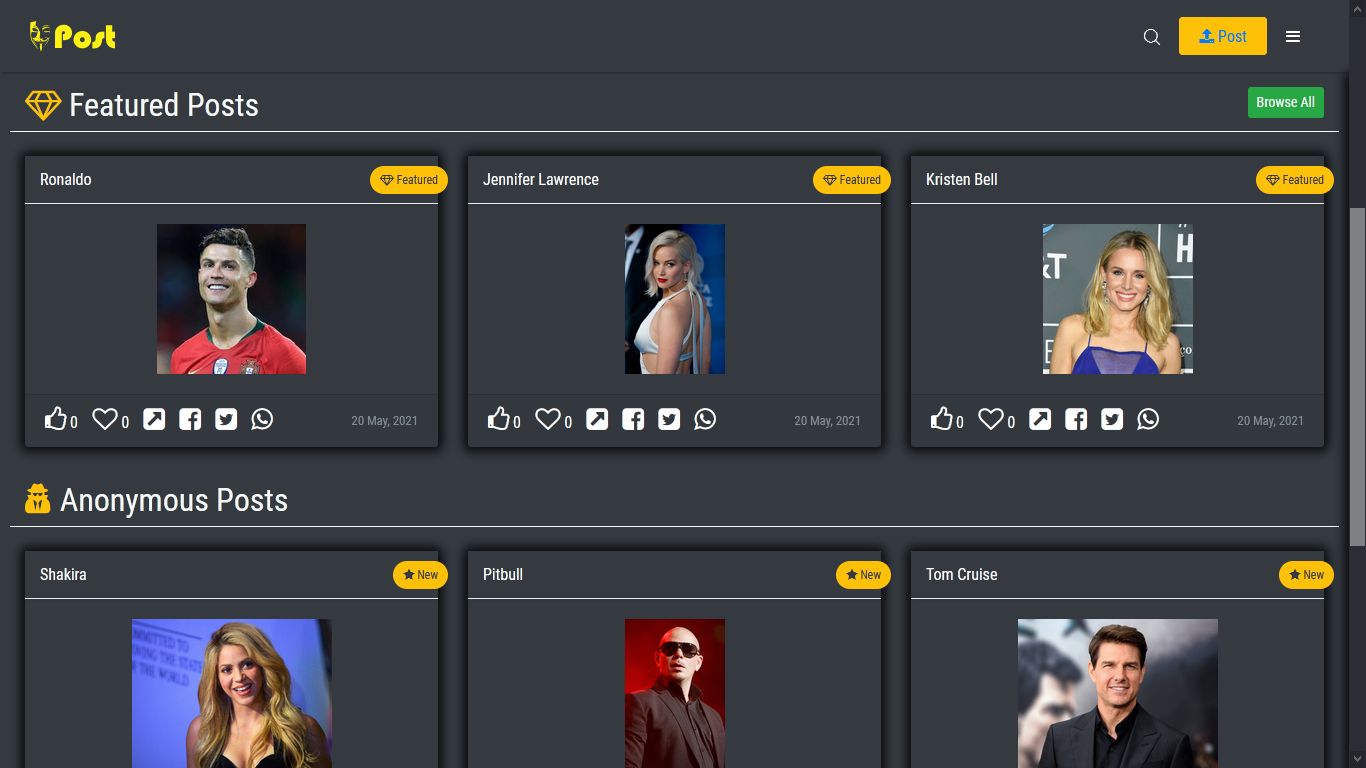Heart the Jennifer Lawrence post
Viewport: 1366px width, 768px height.
tap(548, 419)
